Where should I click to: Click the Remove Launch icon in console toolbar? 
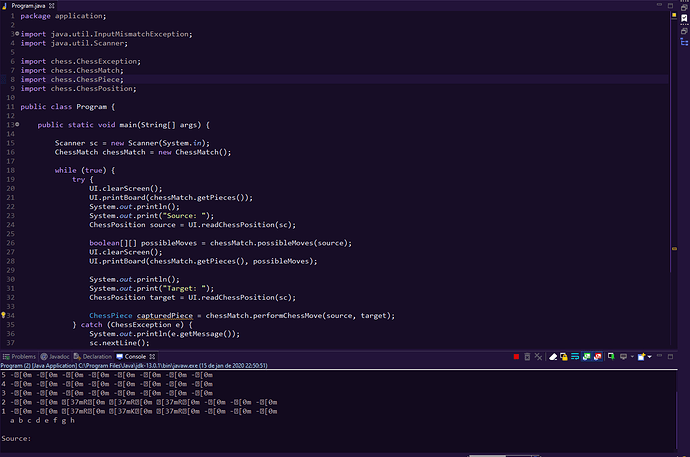[527, 357]
